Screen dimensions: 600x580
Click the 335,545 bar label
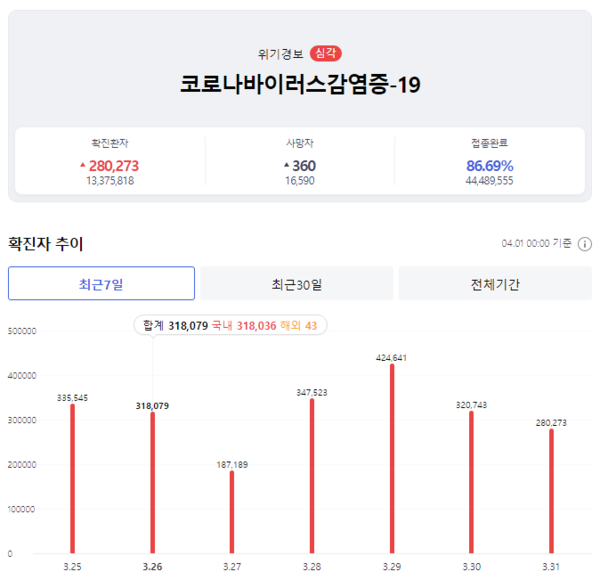click(72, 398)
